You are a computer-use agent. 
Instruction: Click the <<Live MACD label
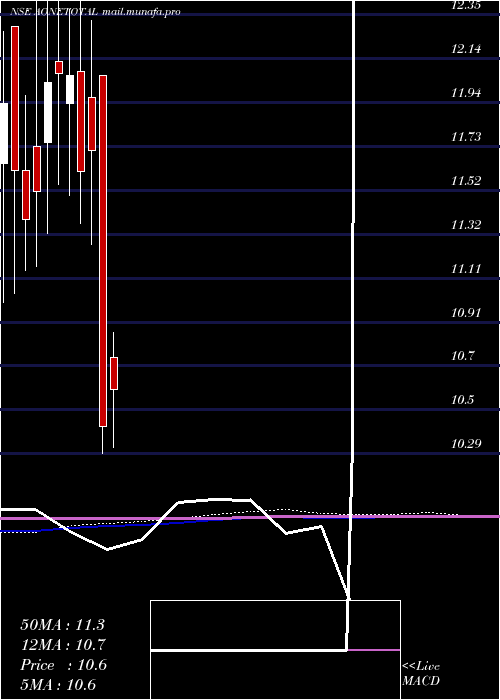pos(421,674)
